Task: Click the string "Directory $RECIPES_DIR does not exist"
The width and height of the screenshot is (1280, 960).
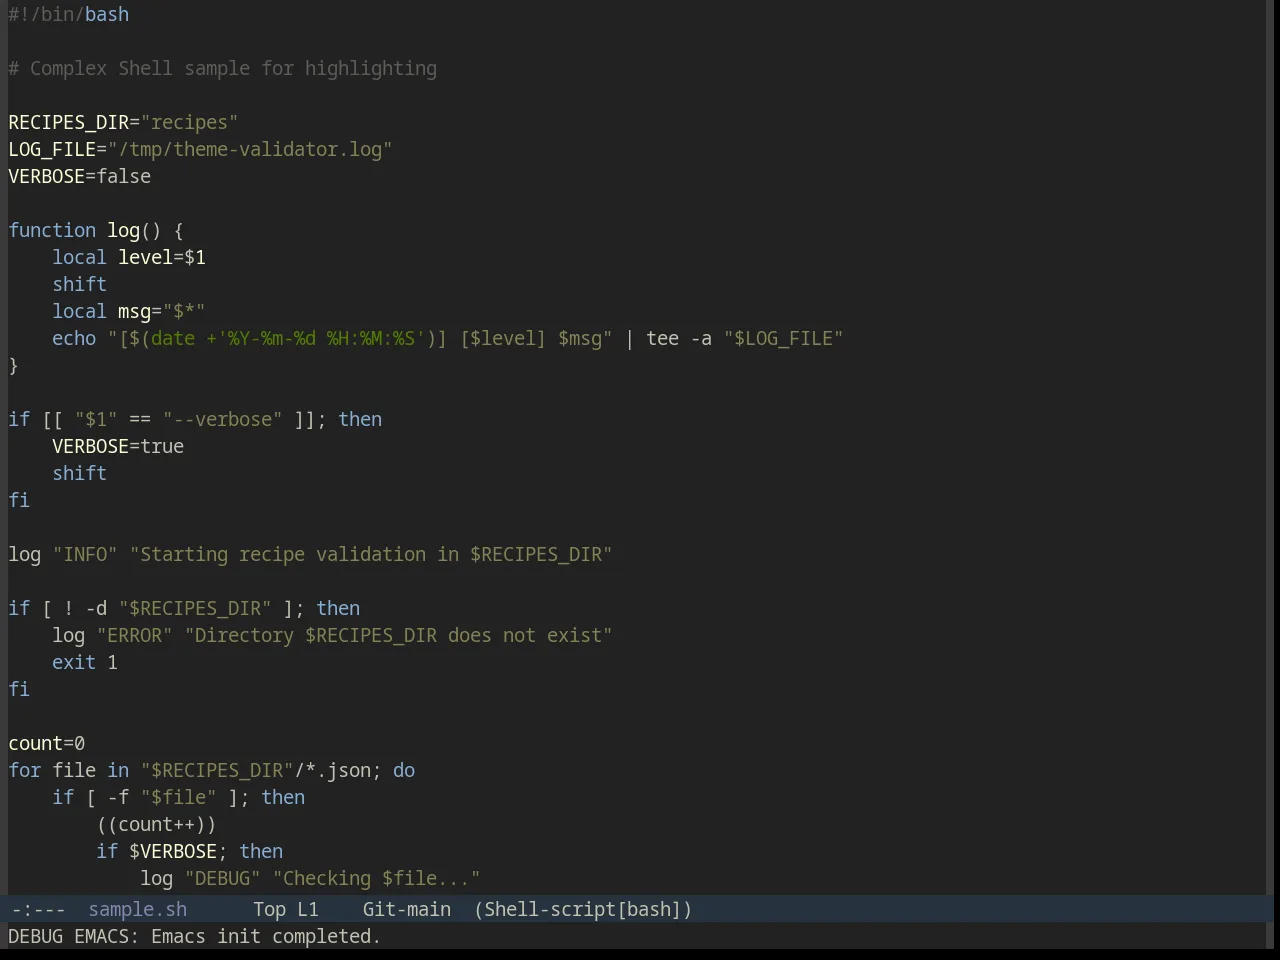Action: pyautogui.click(x=398, y=635)
